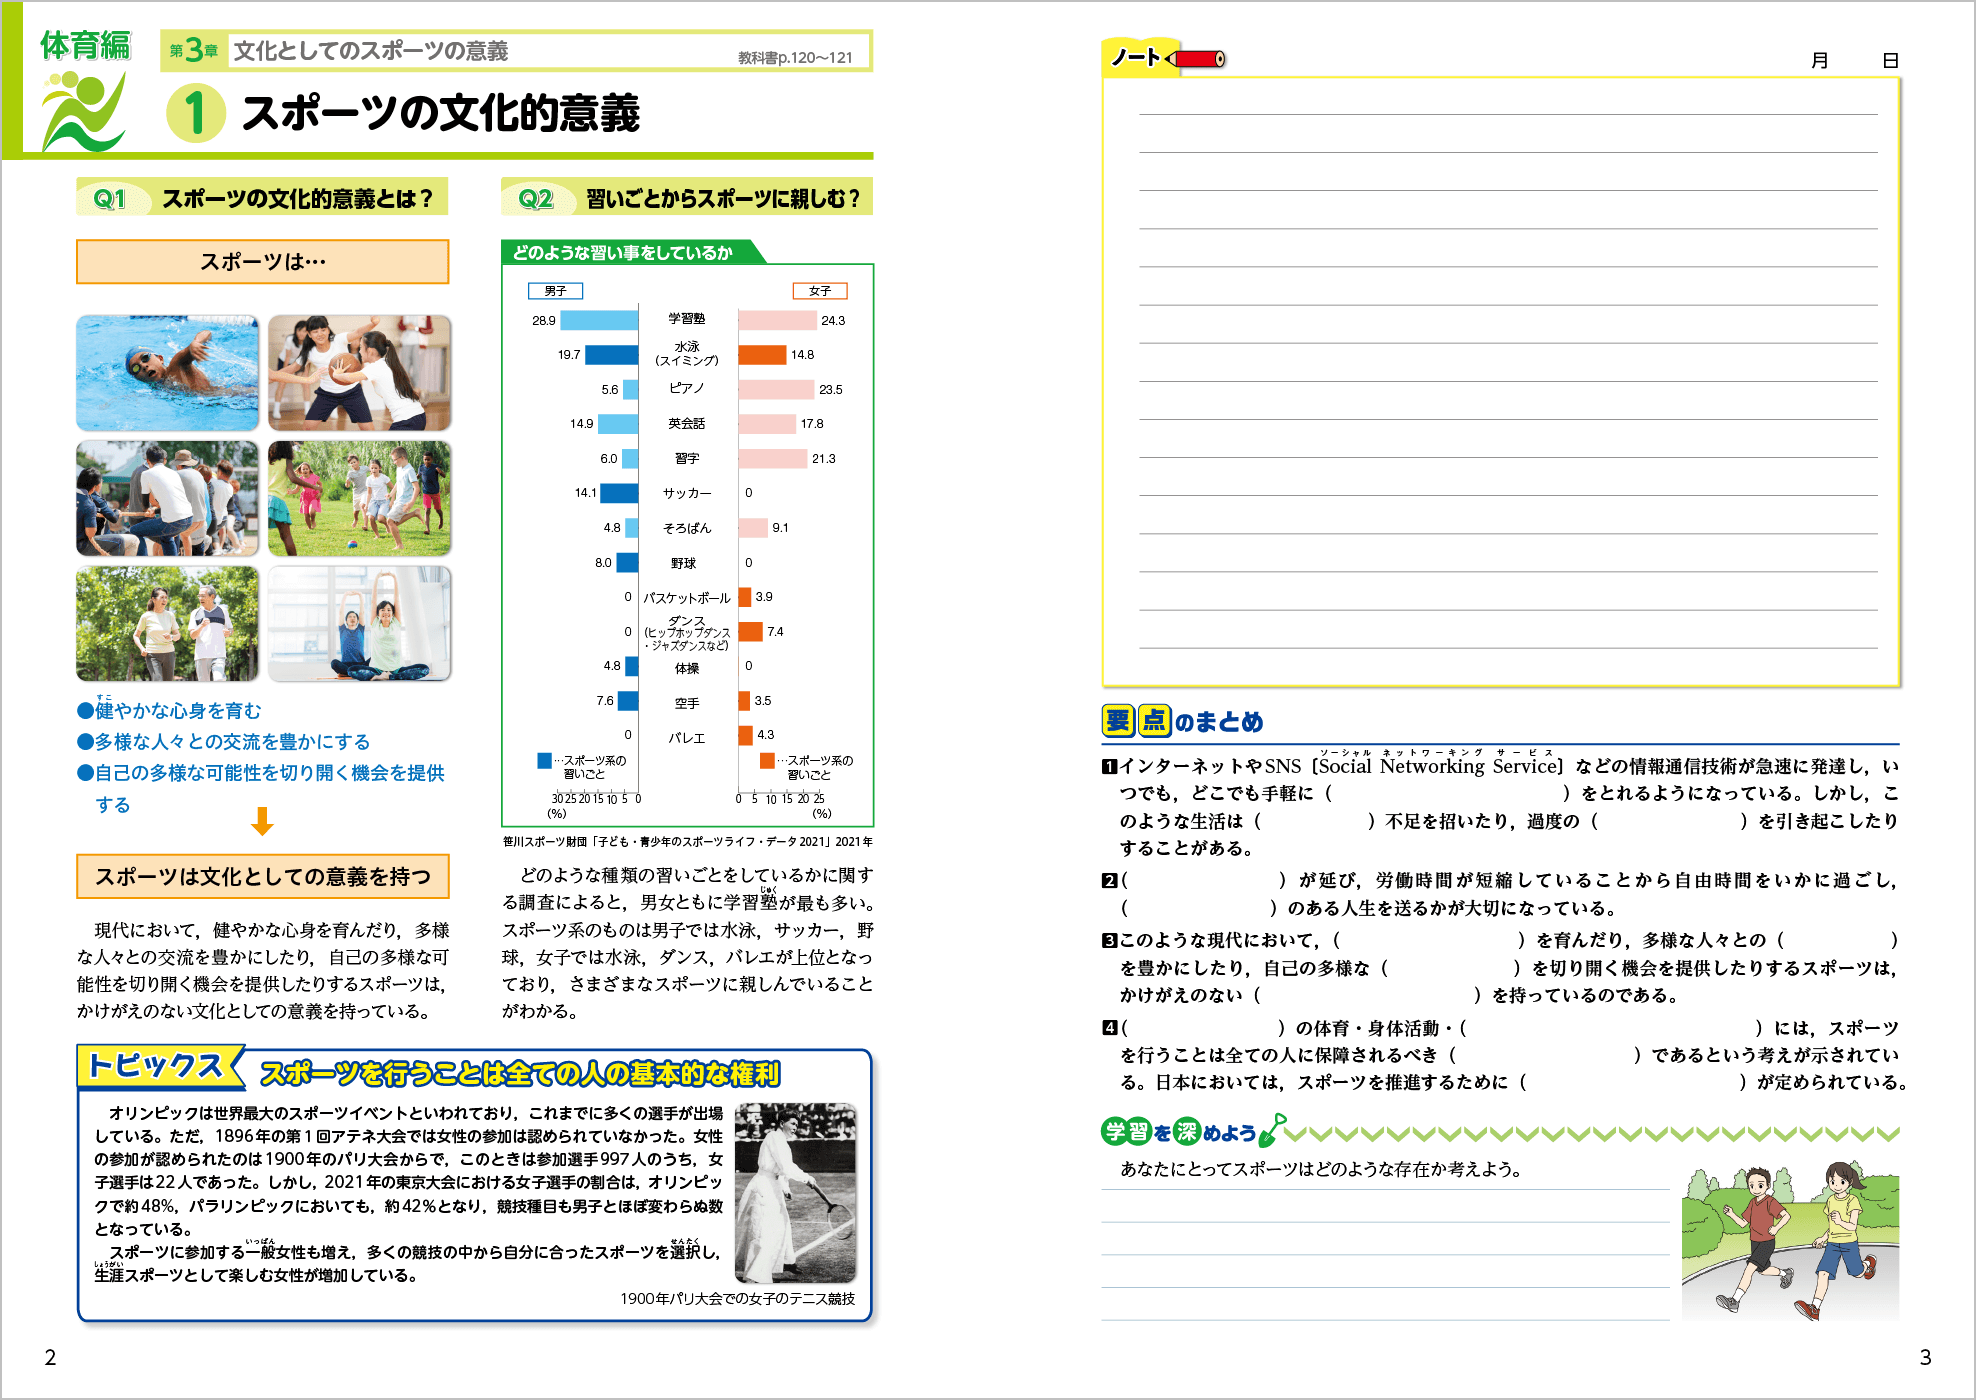Viewport: 1976px width, 1400px height.
Task: Click the first blank in summary item 2
Action: pos(1205,880)
